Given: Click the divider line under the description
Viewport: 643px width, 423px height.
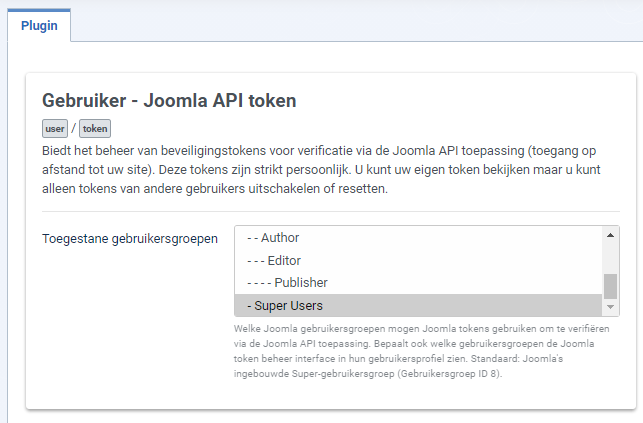Looking at the screenshot, I should (x=331, y=212).
